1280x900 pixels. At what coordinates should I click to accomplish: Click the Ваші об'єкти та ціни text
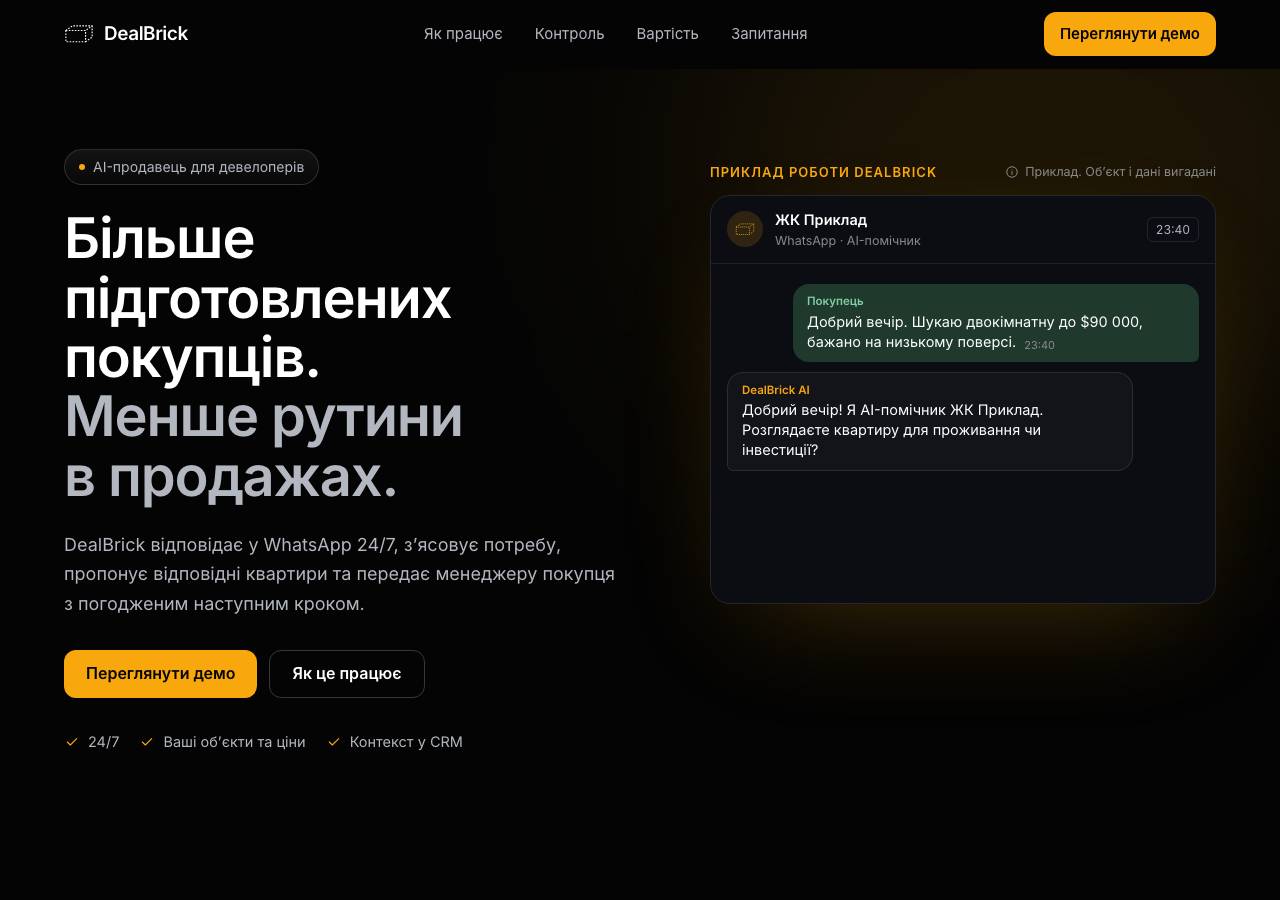[234, 742]
